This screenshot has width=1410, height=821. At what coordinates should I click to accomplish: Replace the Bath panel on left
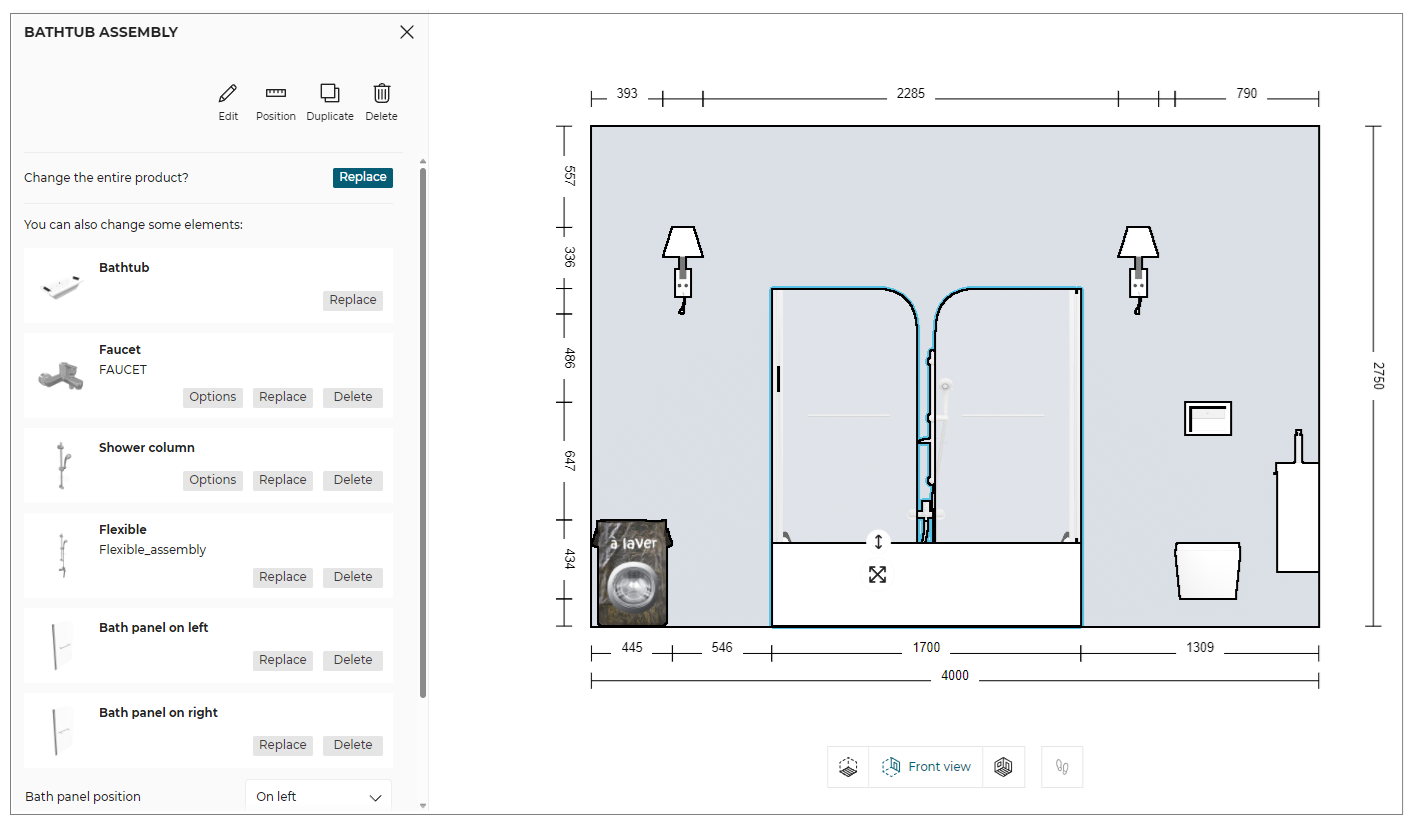pyautogui.click(x=283, y=660)
